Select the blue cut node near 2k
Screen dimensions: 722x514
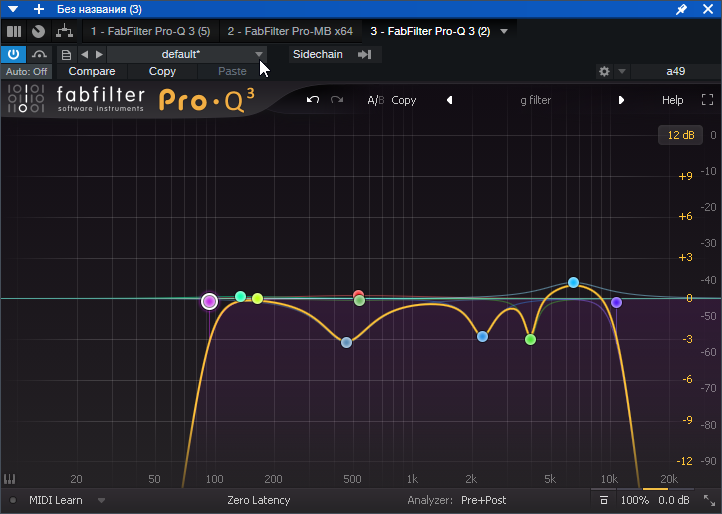tap(482, 337)
